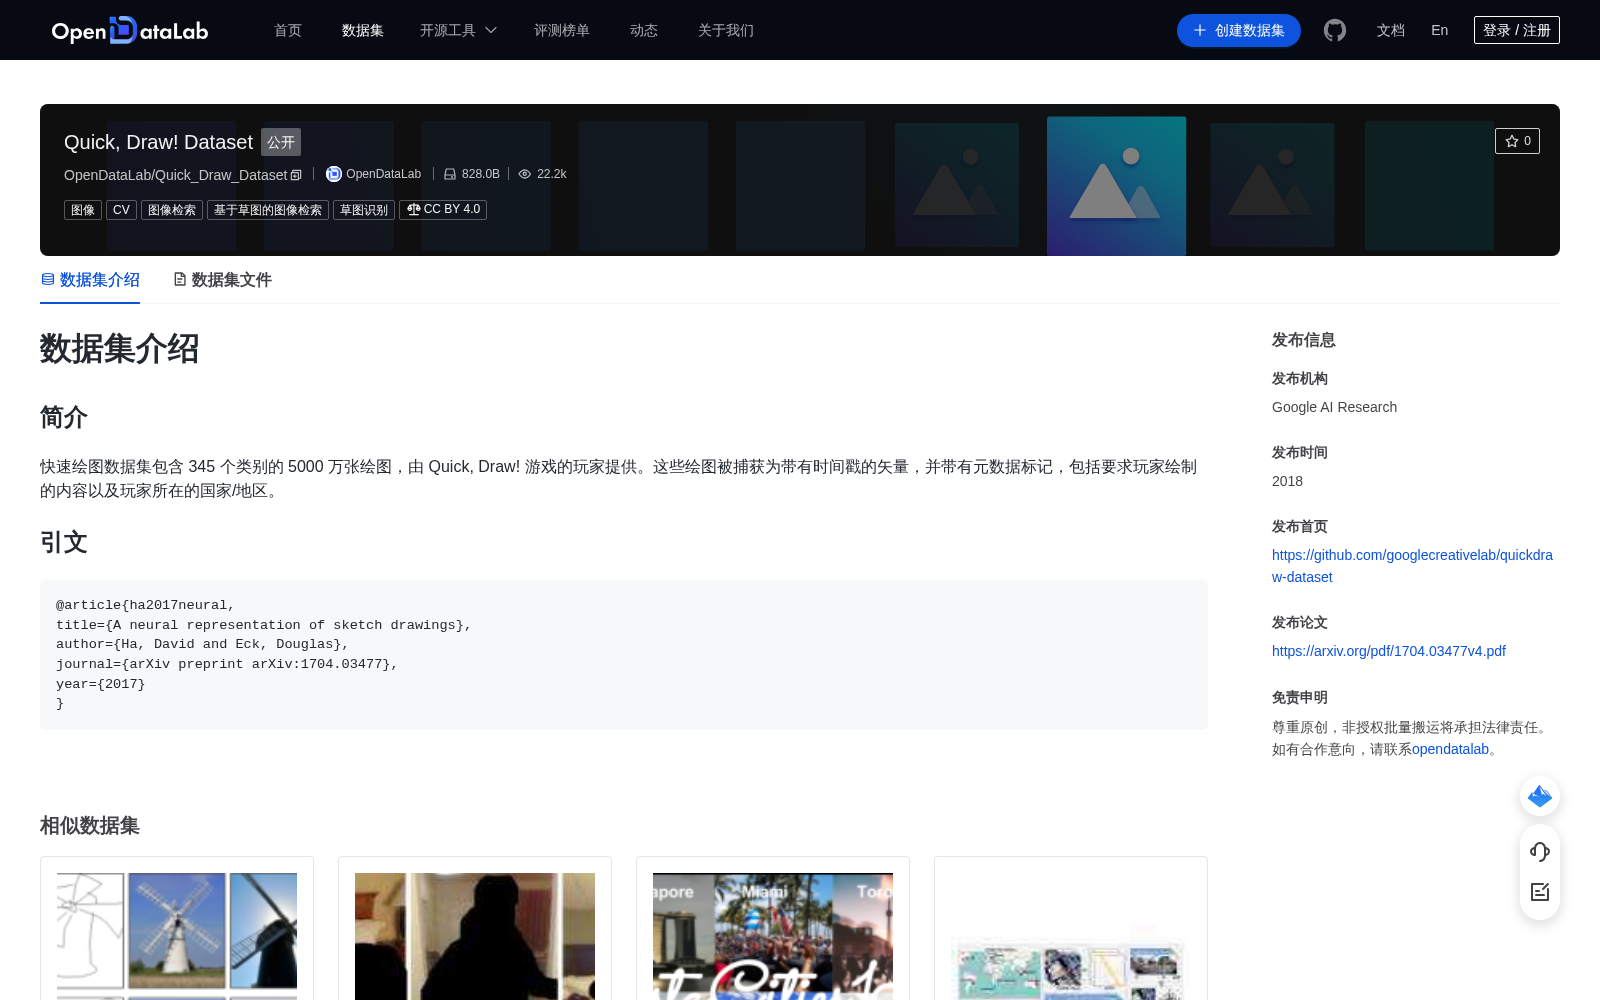The width and height of the screenshot is (1600, 1000).
Task: Click Google AI Research publisher text
Action: point(1334,407)
